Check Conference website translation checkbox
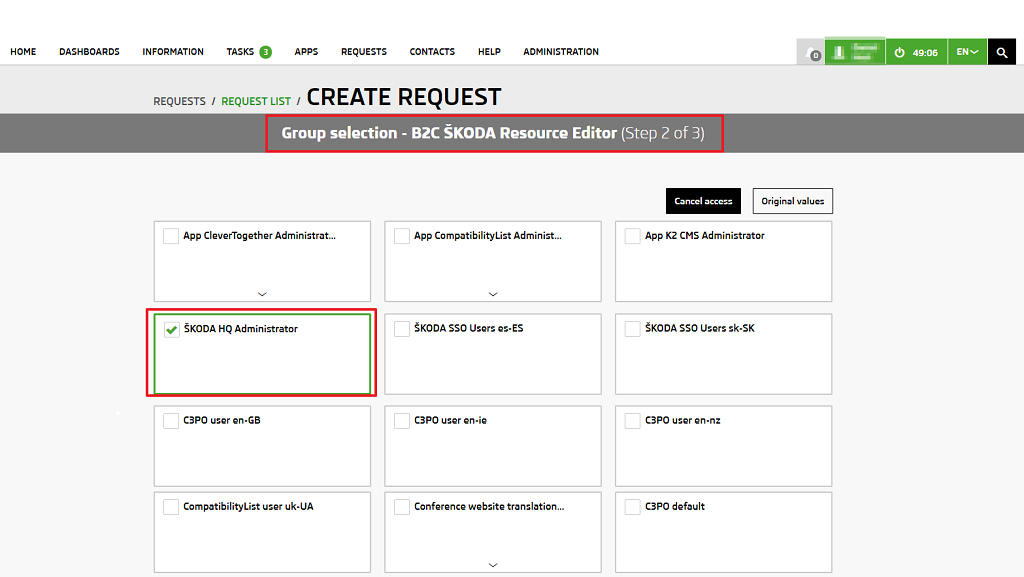The image size is (1024, 577). tap(402, 507)
